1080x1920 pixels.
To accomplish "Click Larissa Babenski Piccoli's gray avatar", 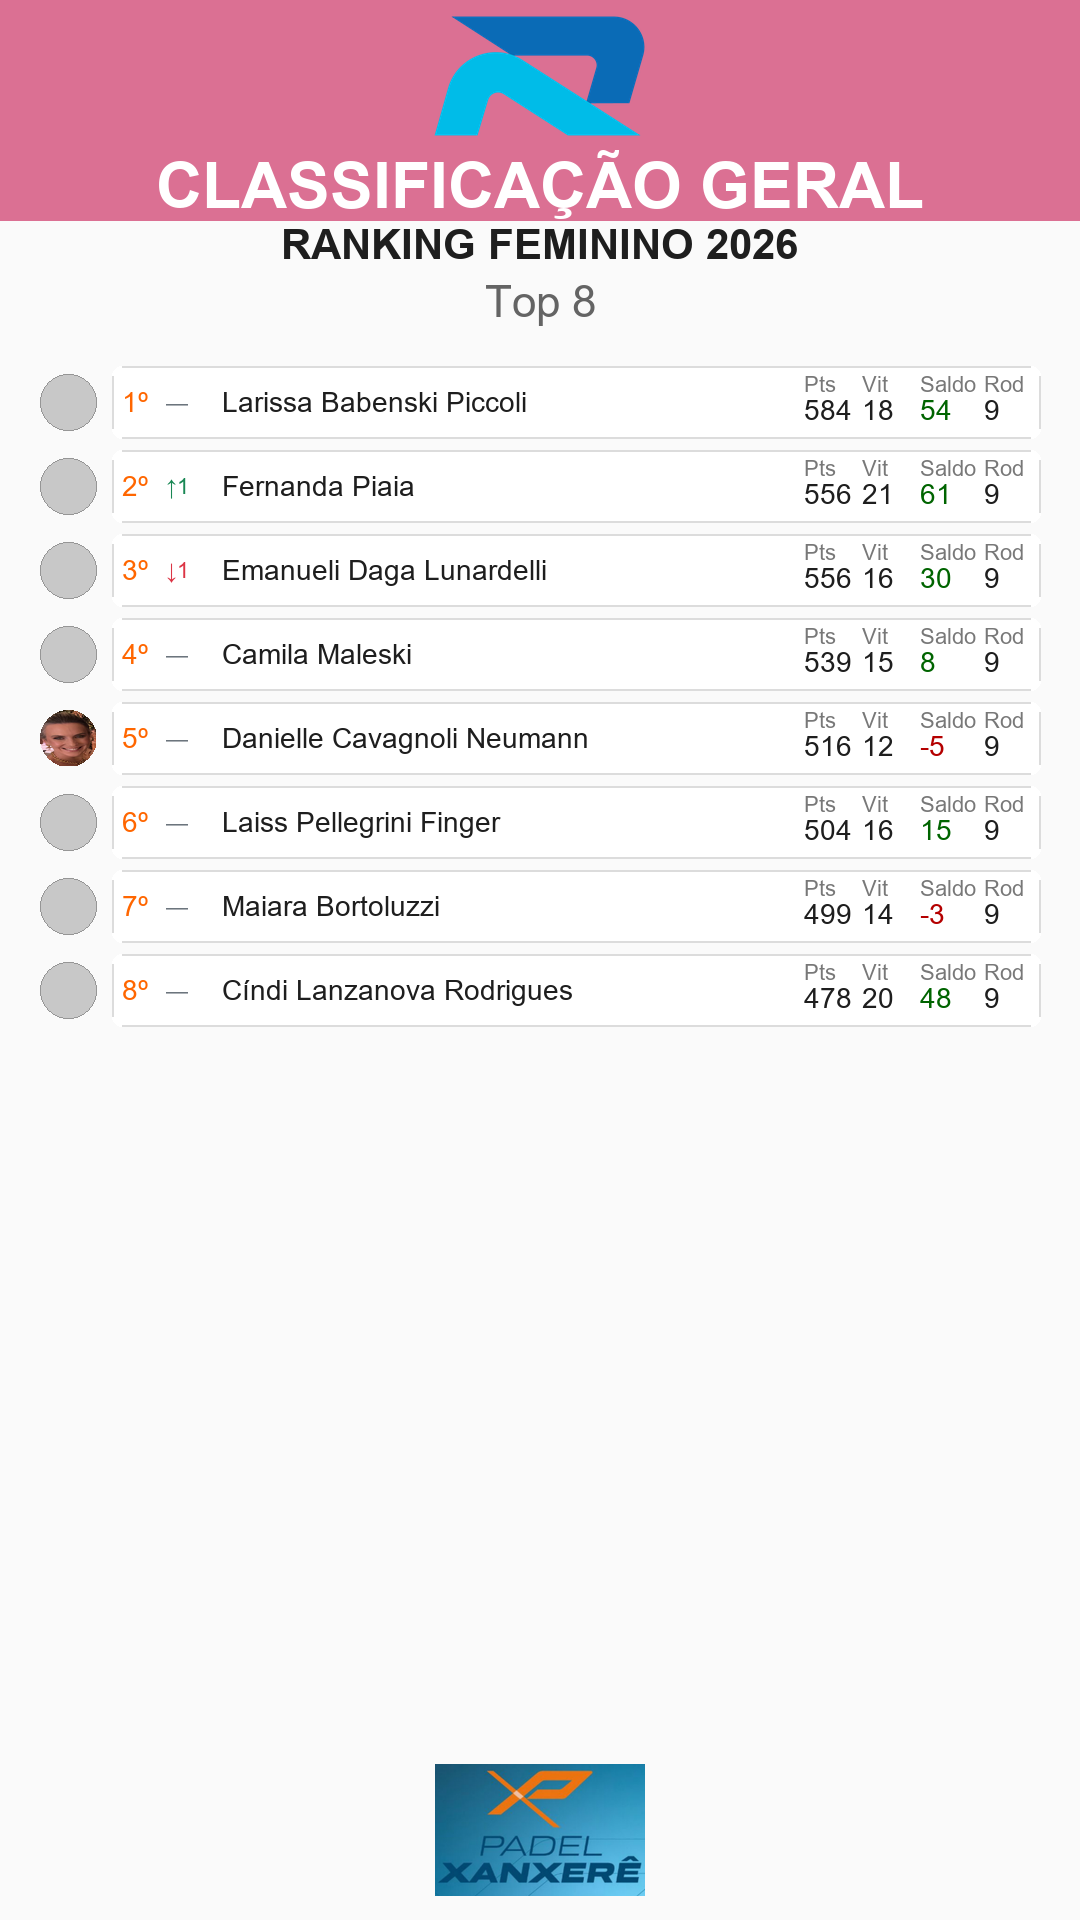I will [68, 403].
